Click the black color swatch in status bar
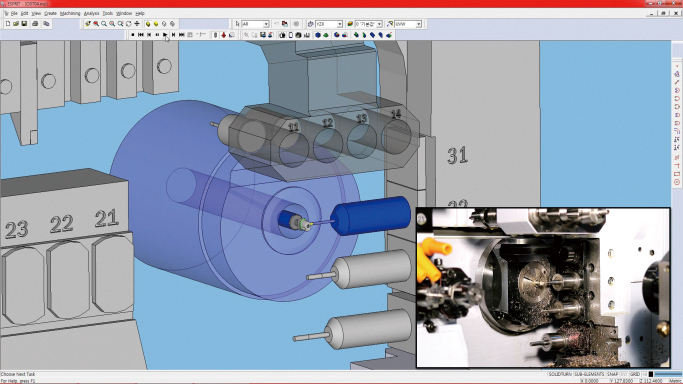Viewport: 683px width, 384px height. point(651,374)
